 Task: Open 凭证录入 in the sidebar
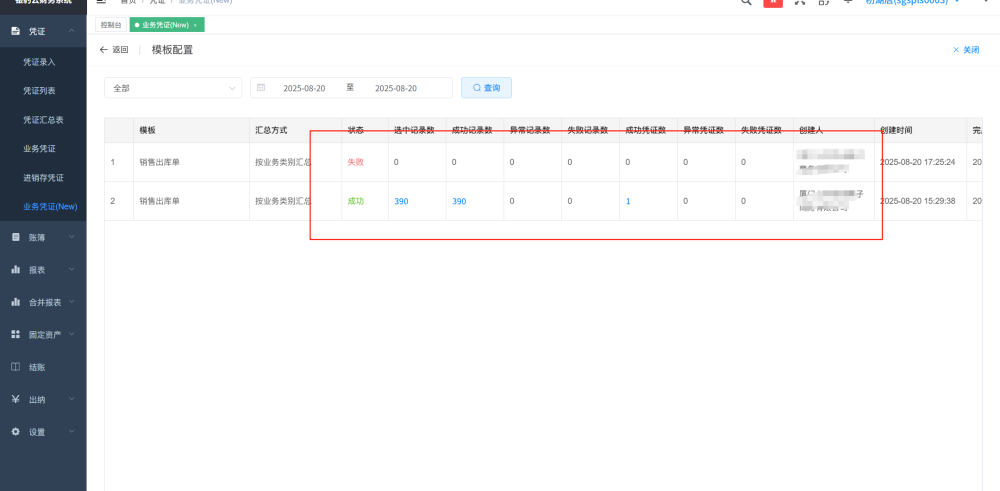click(40, 62)
